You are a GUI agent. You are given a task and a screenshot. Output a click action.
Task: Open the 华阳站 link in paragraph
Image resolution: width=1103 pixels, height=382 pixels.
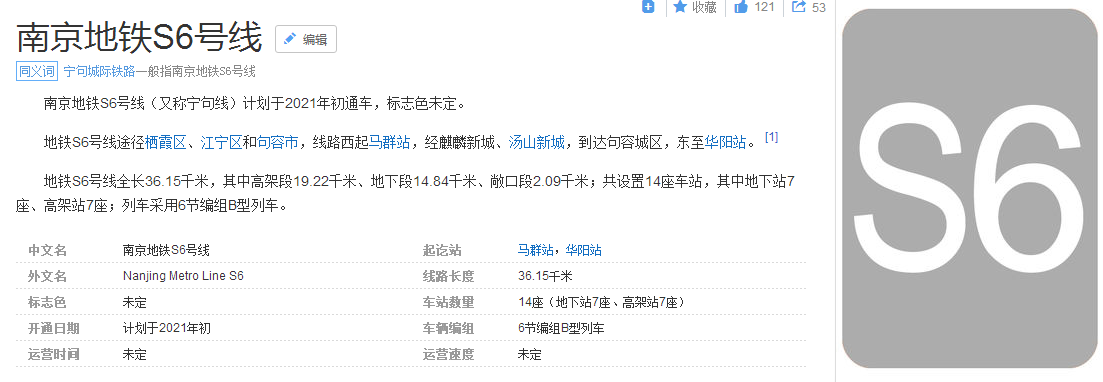[725, 143]
